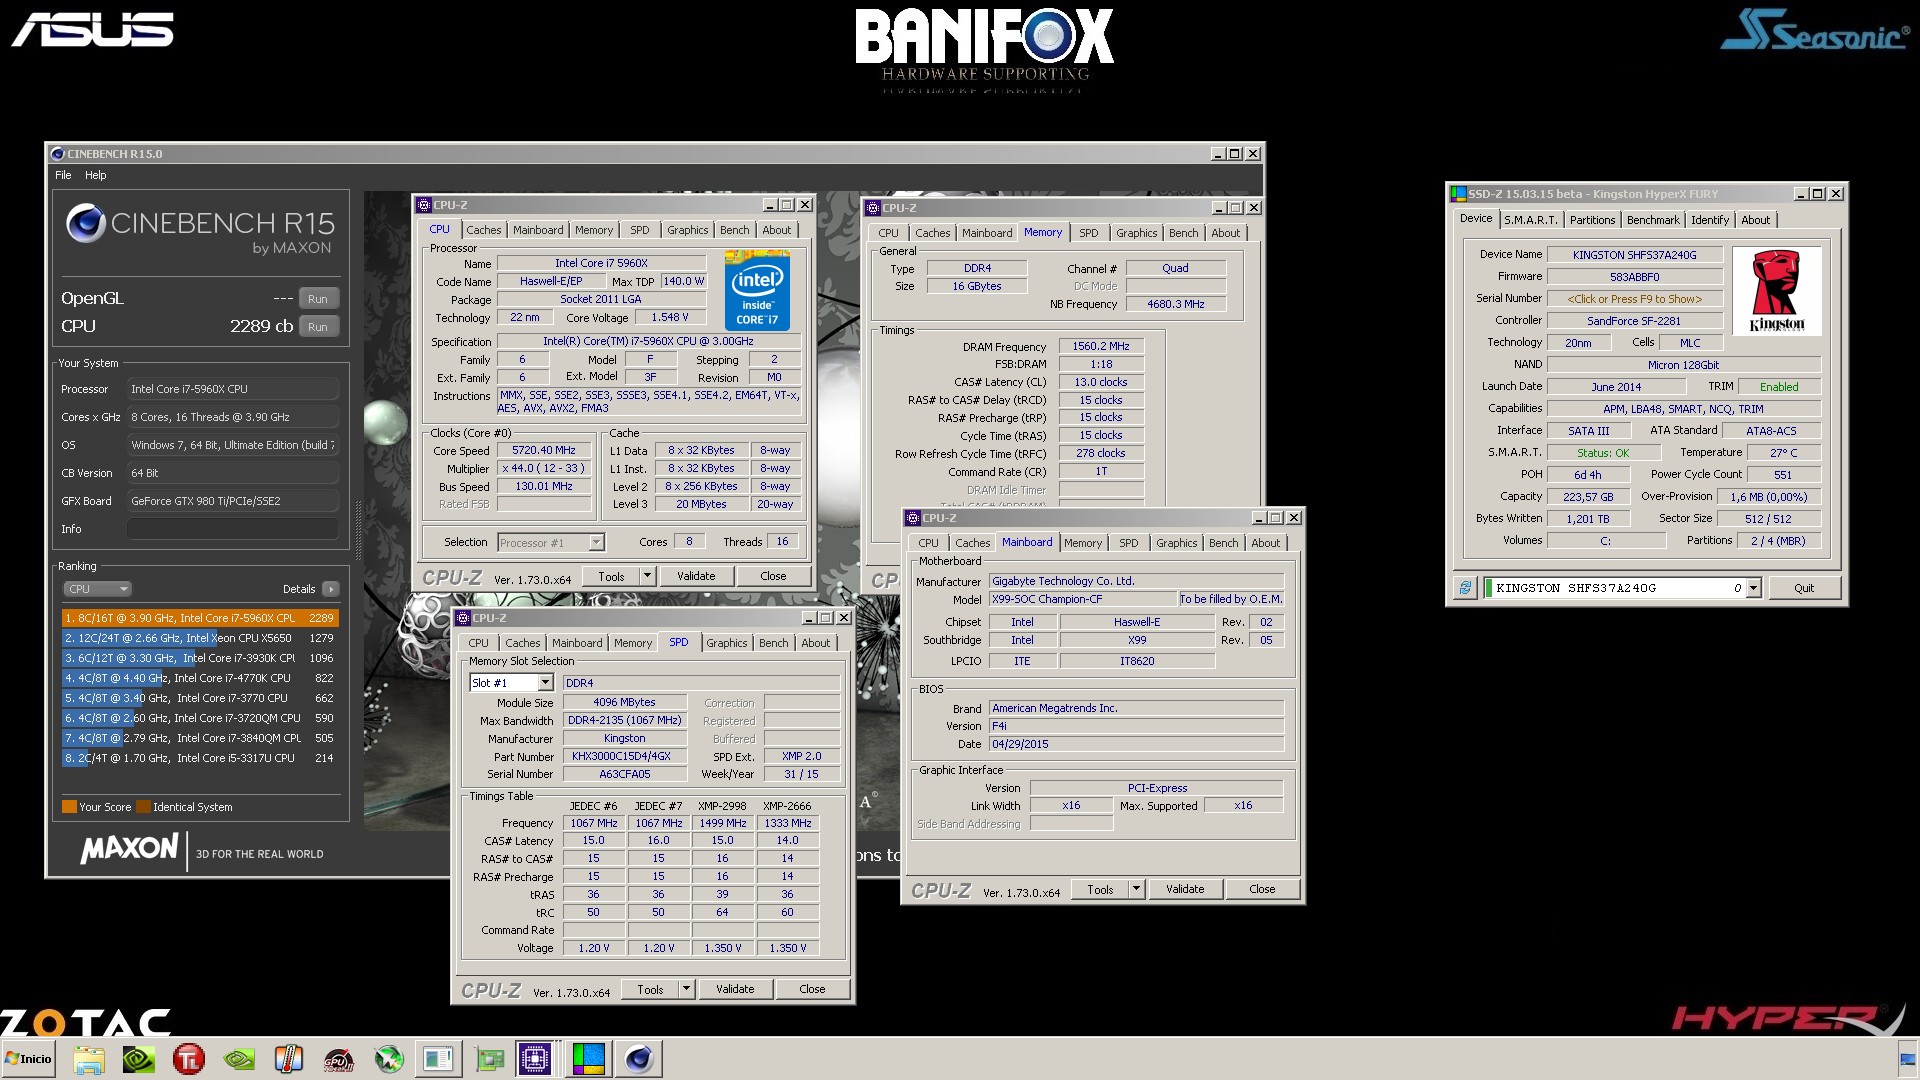Click the Kingston logo in SSD-Z
1920x1080 pixels.
click(x=1777, y=291)
